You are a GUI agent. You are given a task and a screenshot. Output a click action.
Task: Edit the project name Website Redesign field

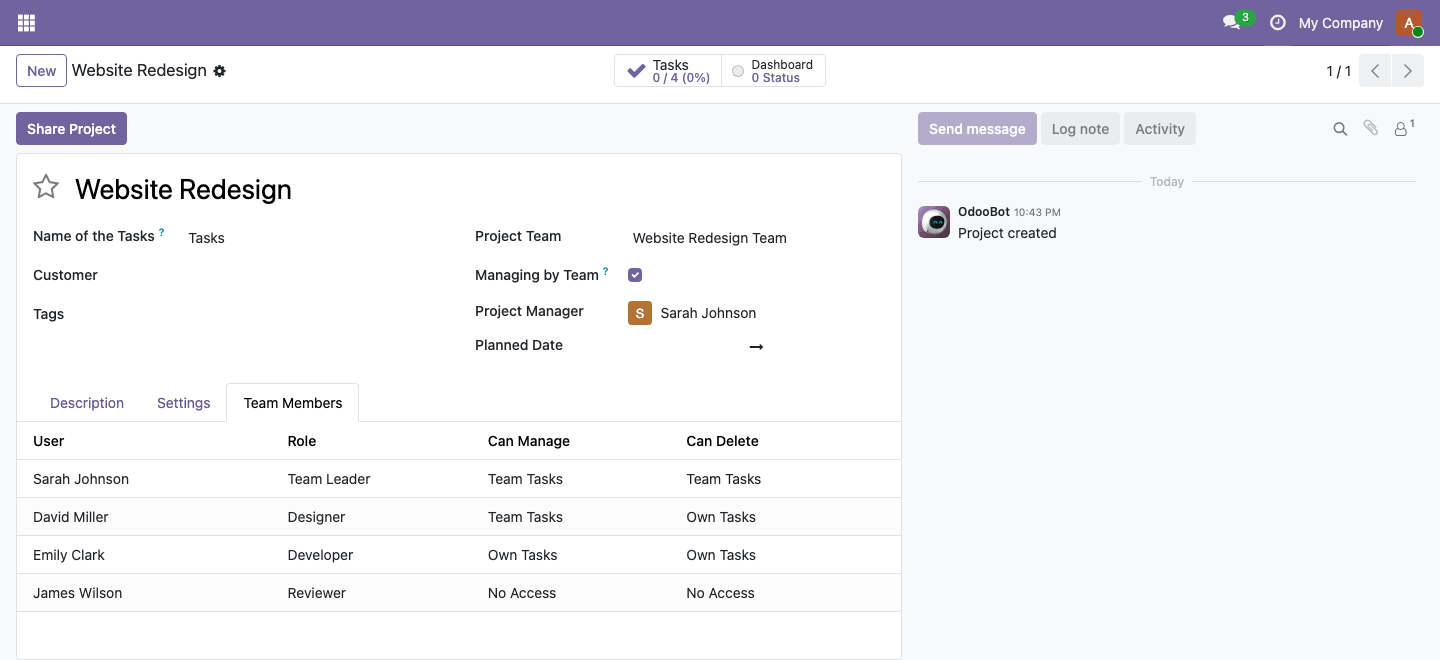click(479, 189)
